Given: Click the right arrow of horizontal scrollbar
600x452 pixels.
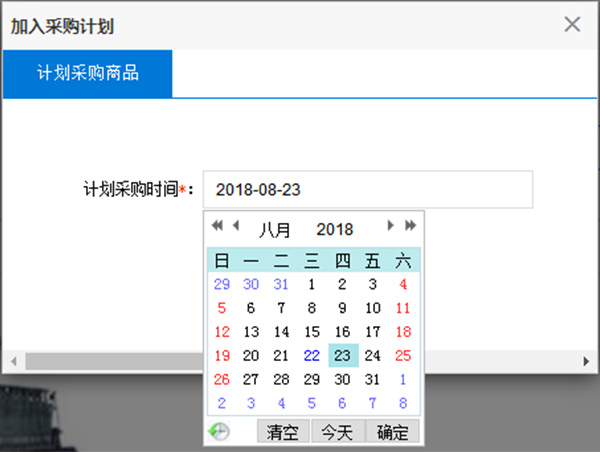Looking at the screenshot, I should tap(587, 360).
